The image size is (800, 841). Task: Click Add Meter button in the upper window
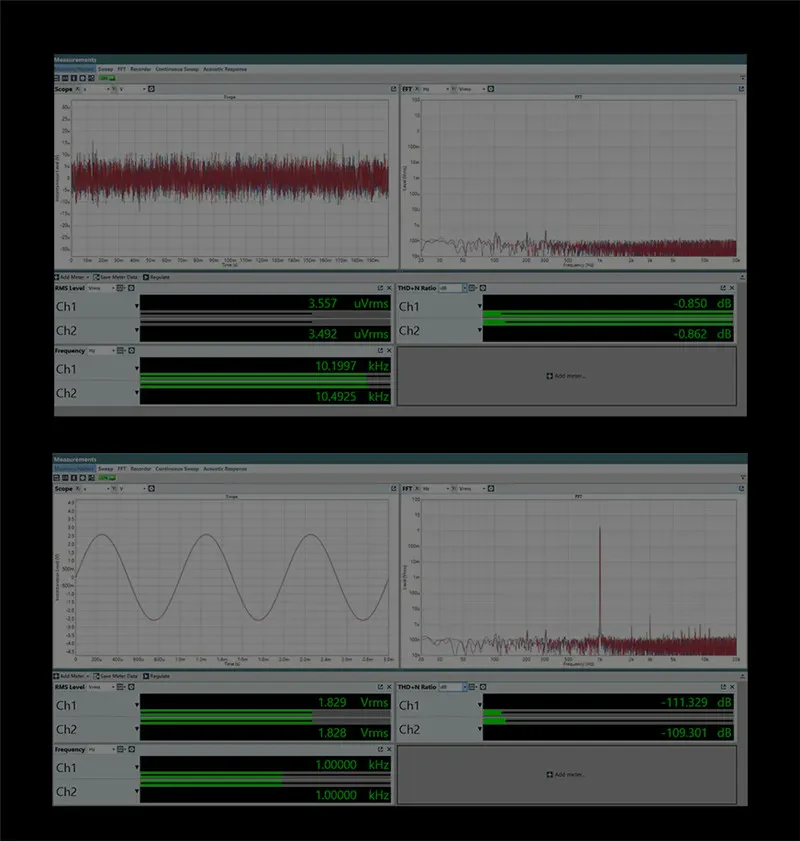(71, 277)
